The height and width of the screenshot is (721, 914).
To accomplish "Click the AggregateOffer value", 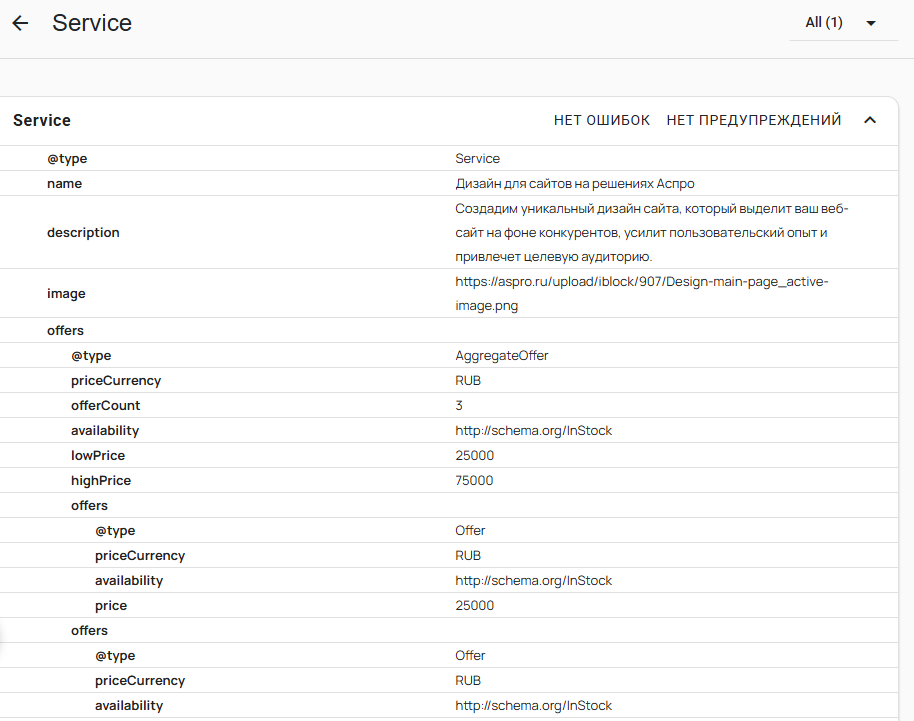I will click(500, 355).
